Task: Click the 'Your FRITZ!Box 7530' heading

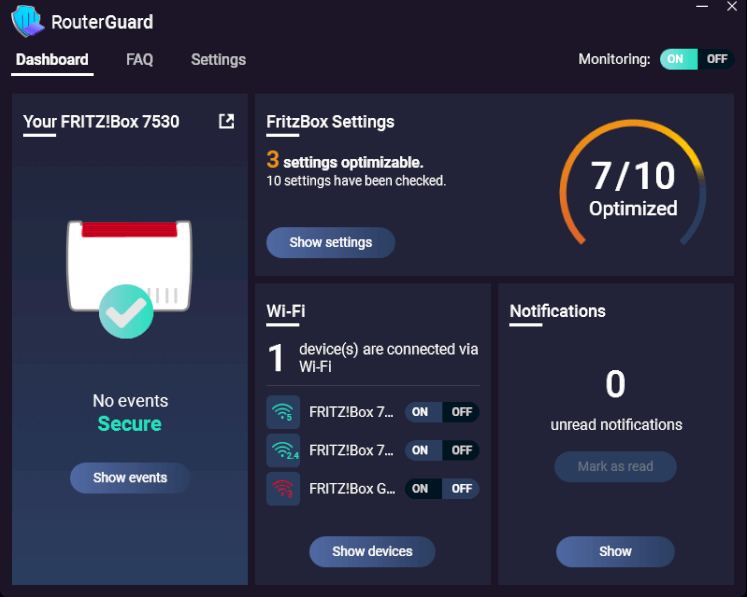Action: [101, 122]
